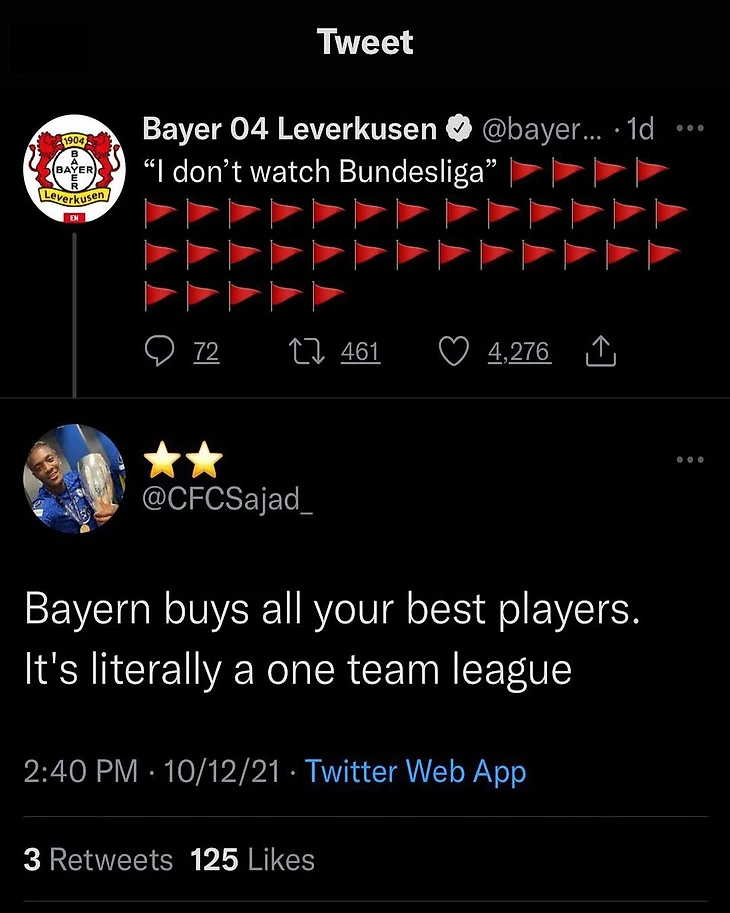Click the reply speech bubble icon
Screen dimensions: 730x913
click(x=160, y=351)
